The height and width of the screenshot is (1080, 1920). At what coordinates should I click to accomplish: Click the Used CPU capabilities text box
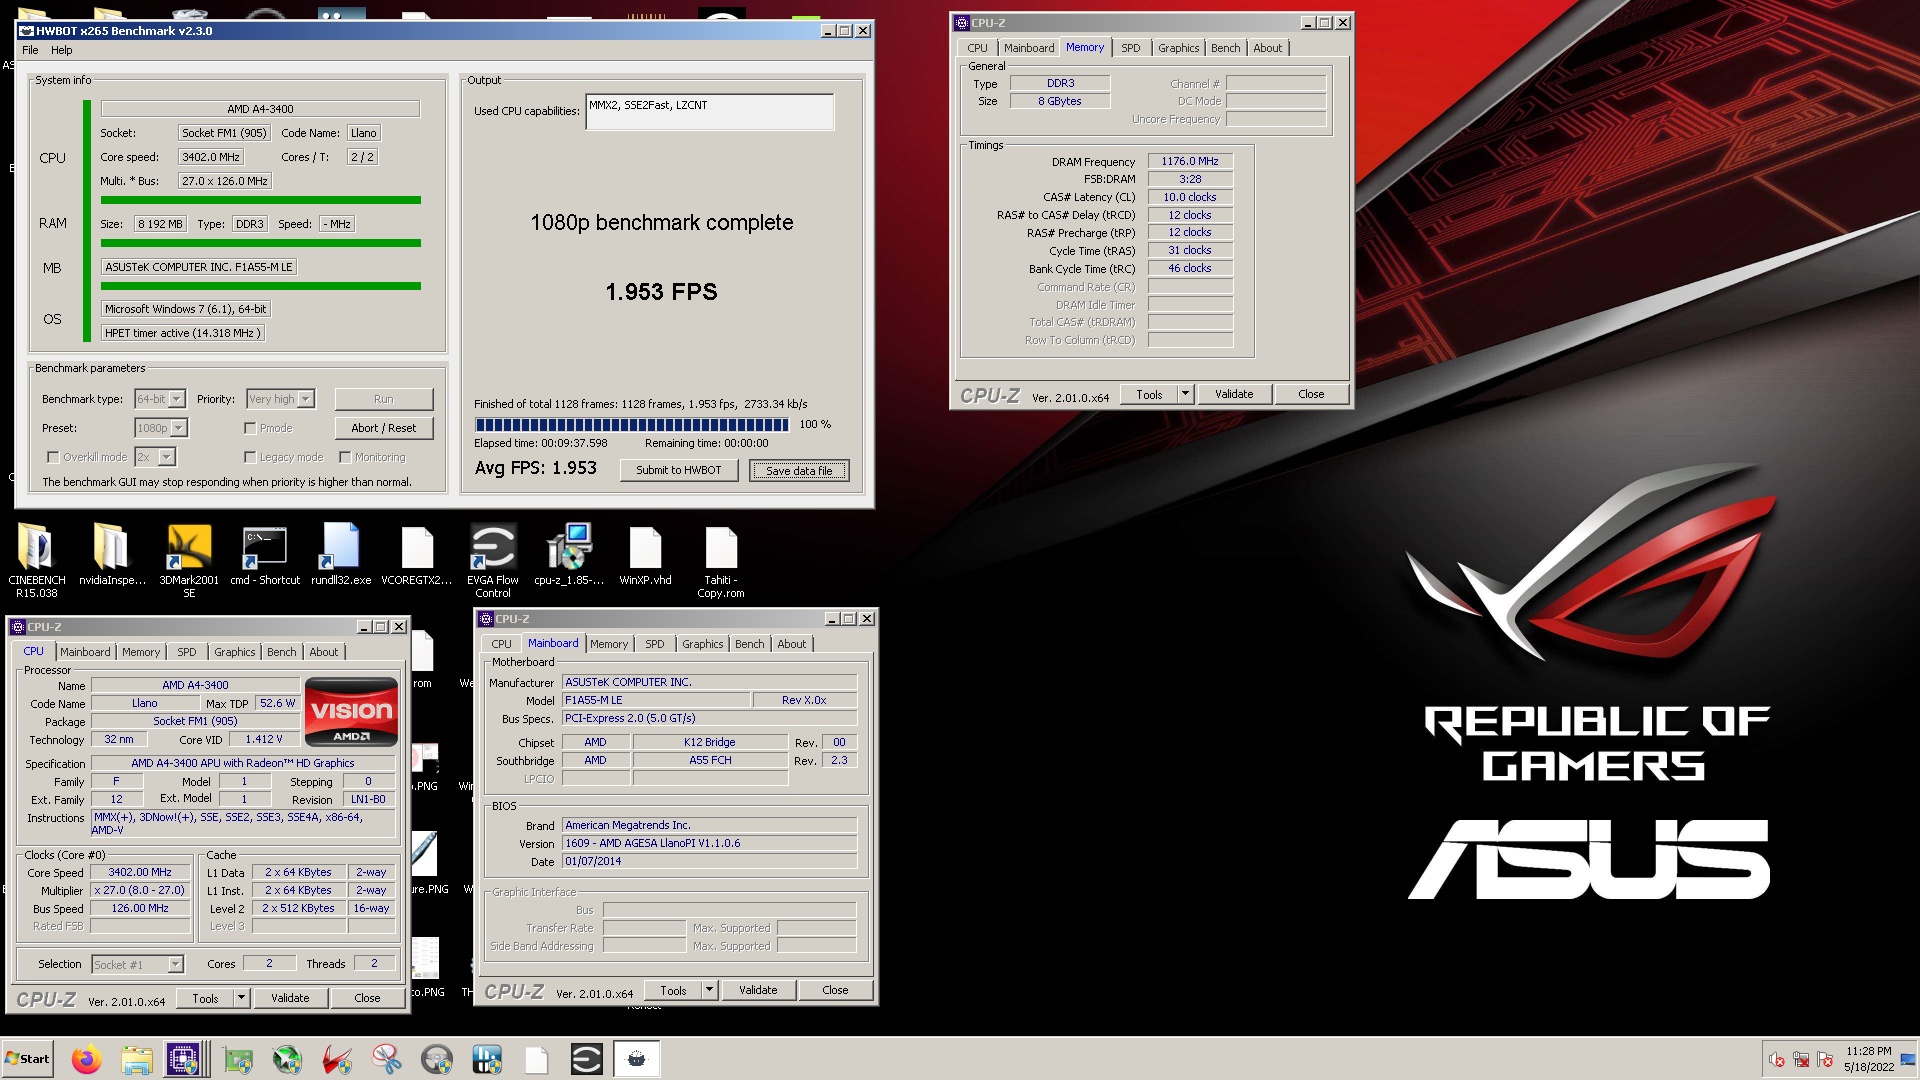[710, 112]
